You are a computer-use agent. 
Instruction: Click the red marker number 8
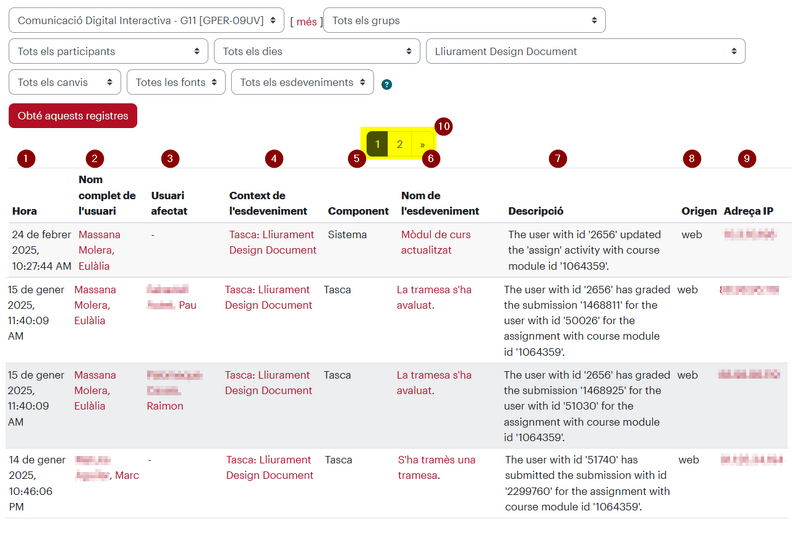692,159
